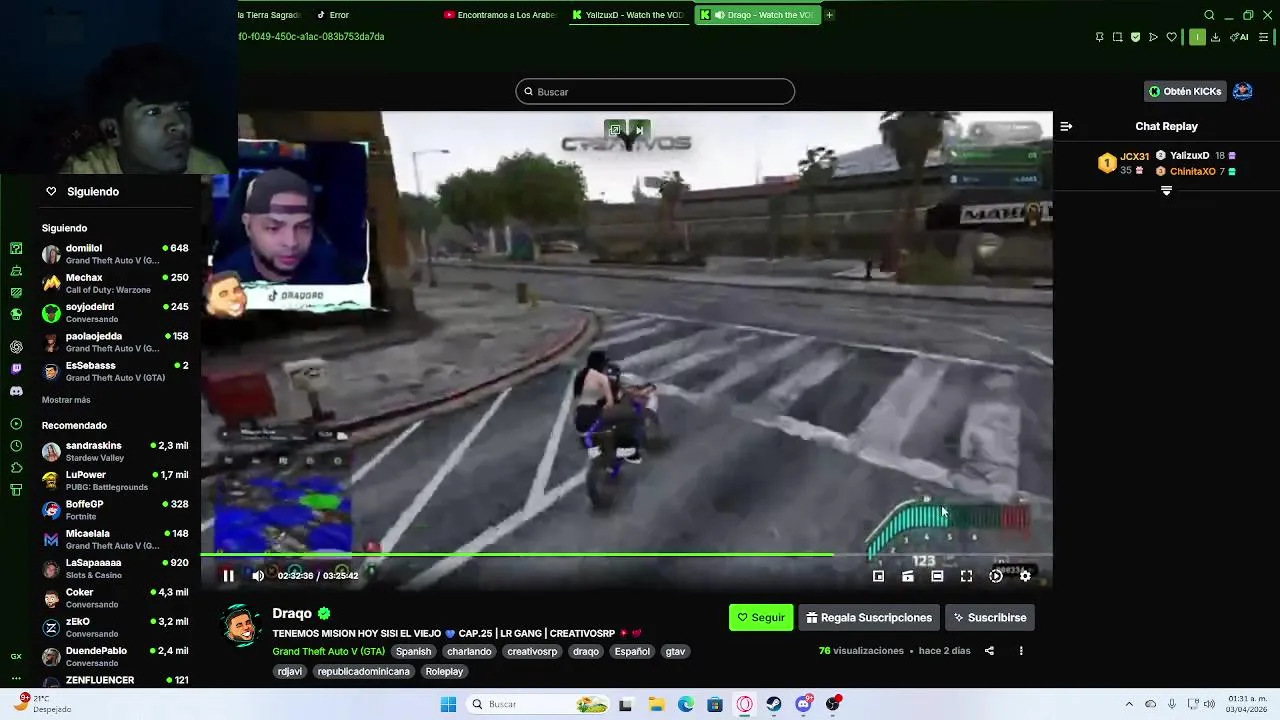The image size is (1280, 720).
Task: Take a snapshot with browser toolbar icon
Action: pos(1117,37)
